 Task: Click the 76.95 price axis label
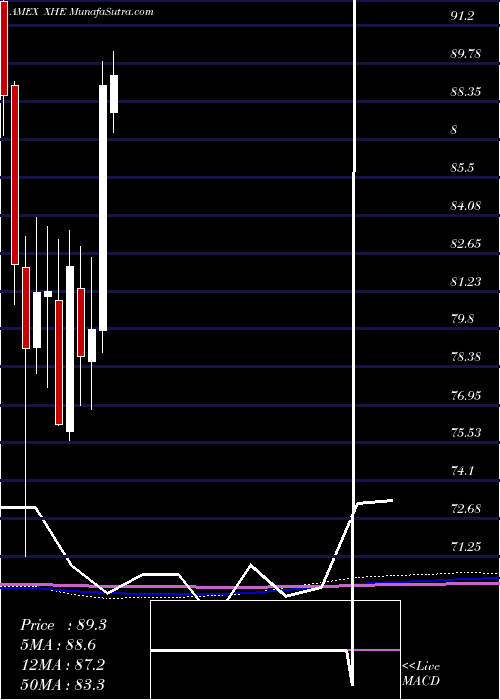click(x=466, y=395)
